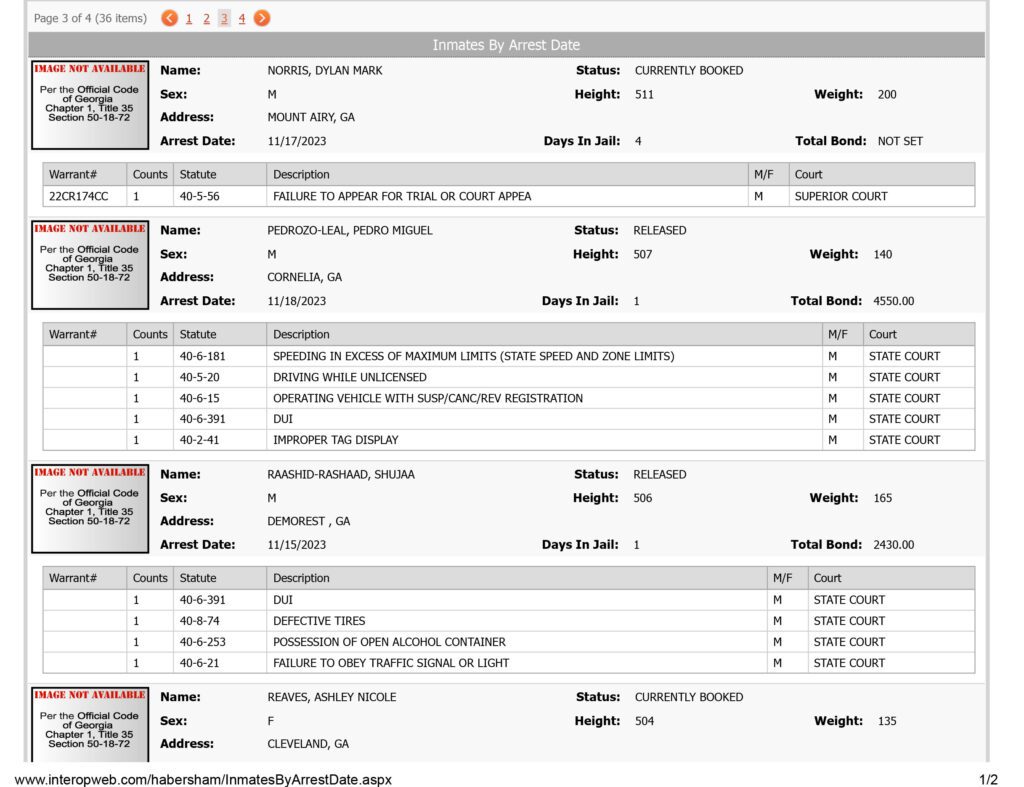This screenshot has height=787, width=1024.
Task: Click the Inmates By Arrest Date header
Action: click(x=506, y=45)
